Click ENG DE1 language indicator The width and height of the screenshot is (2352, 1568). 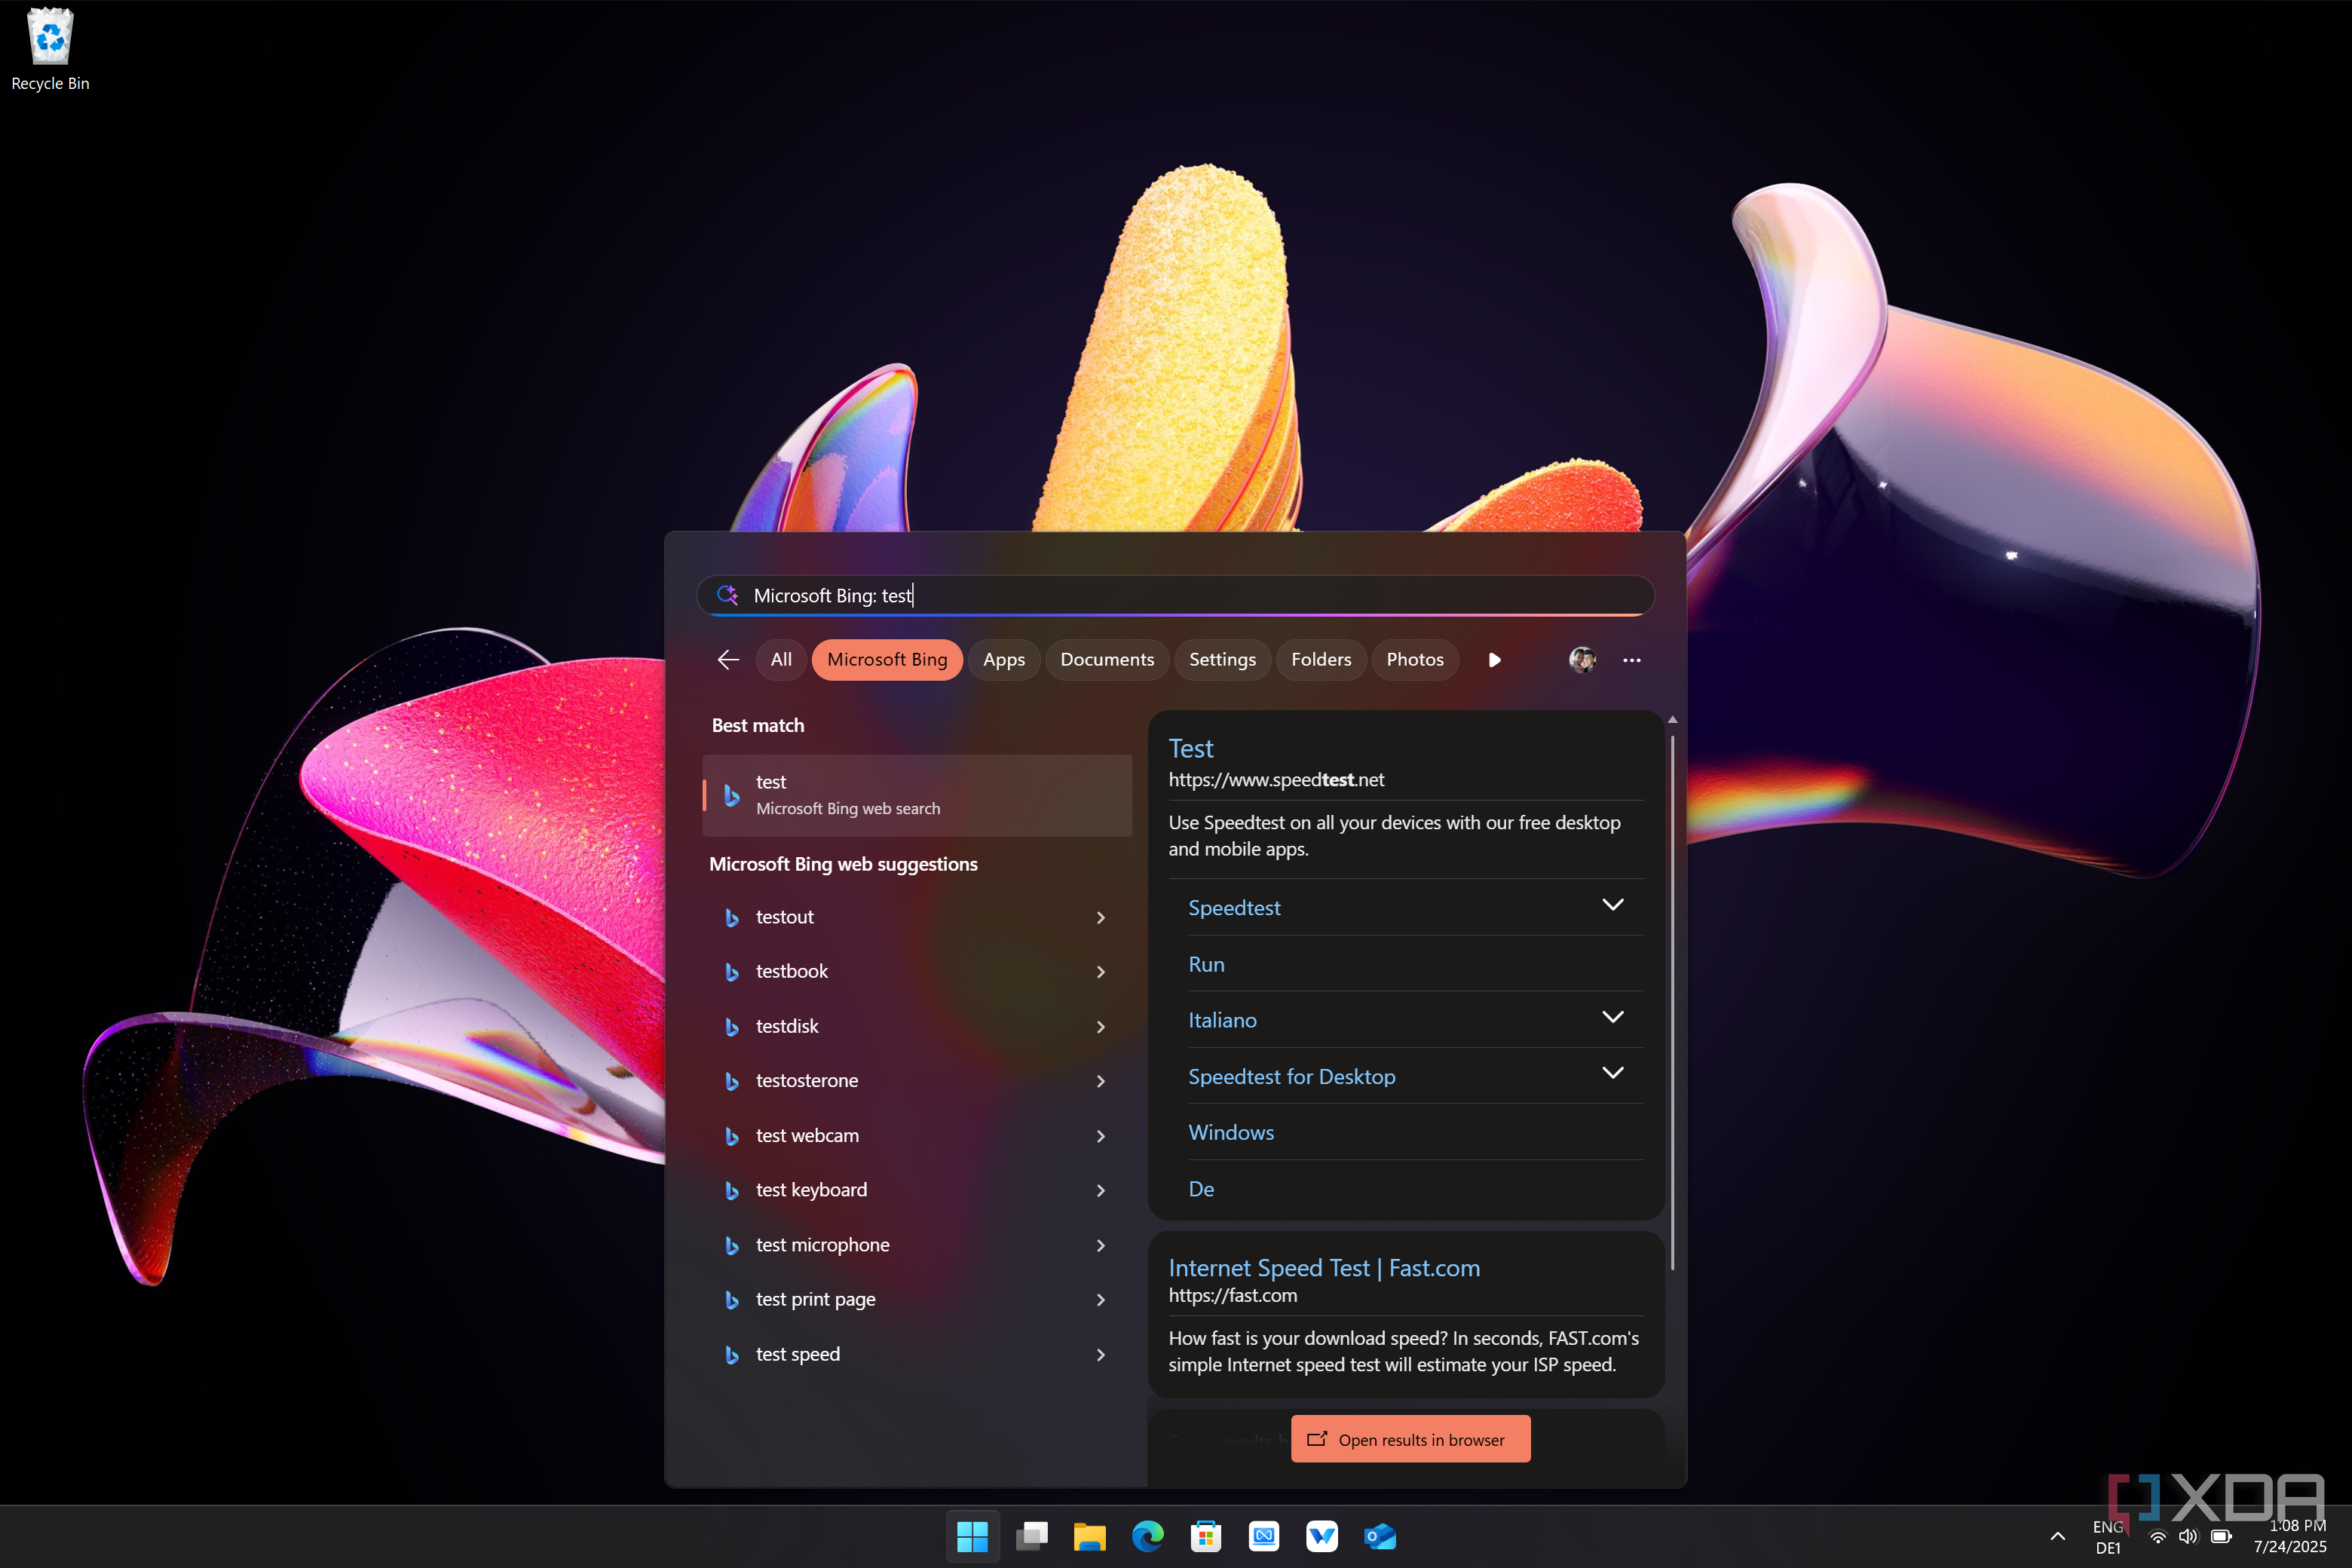[2108, 1537]
